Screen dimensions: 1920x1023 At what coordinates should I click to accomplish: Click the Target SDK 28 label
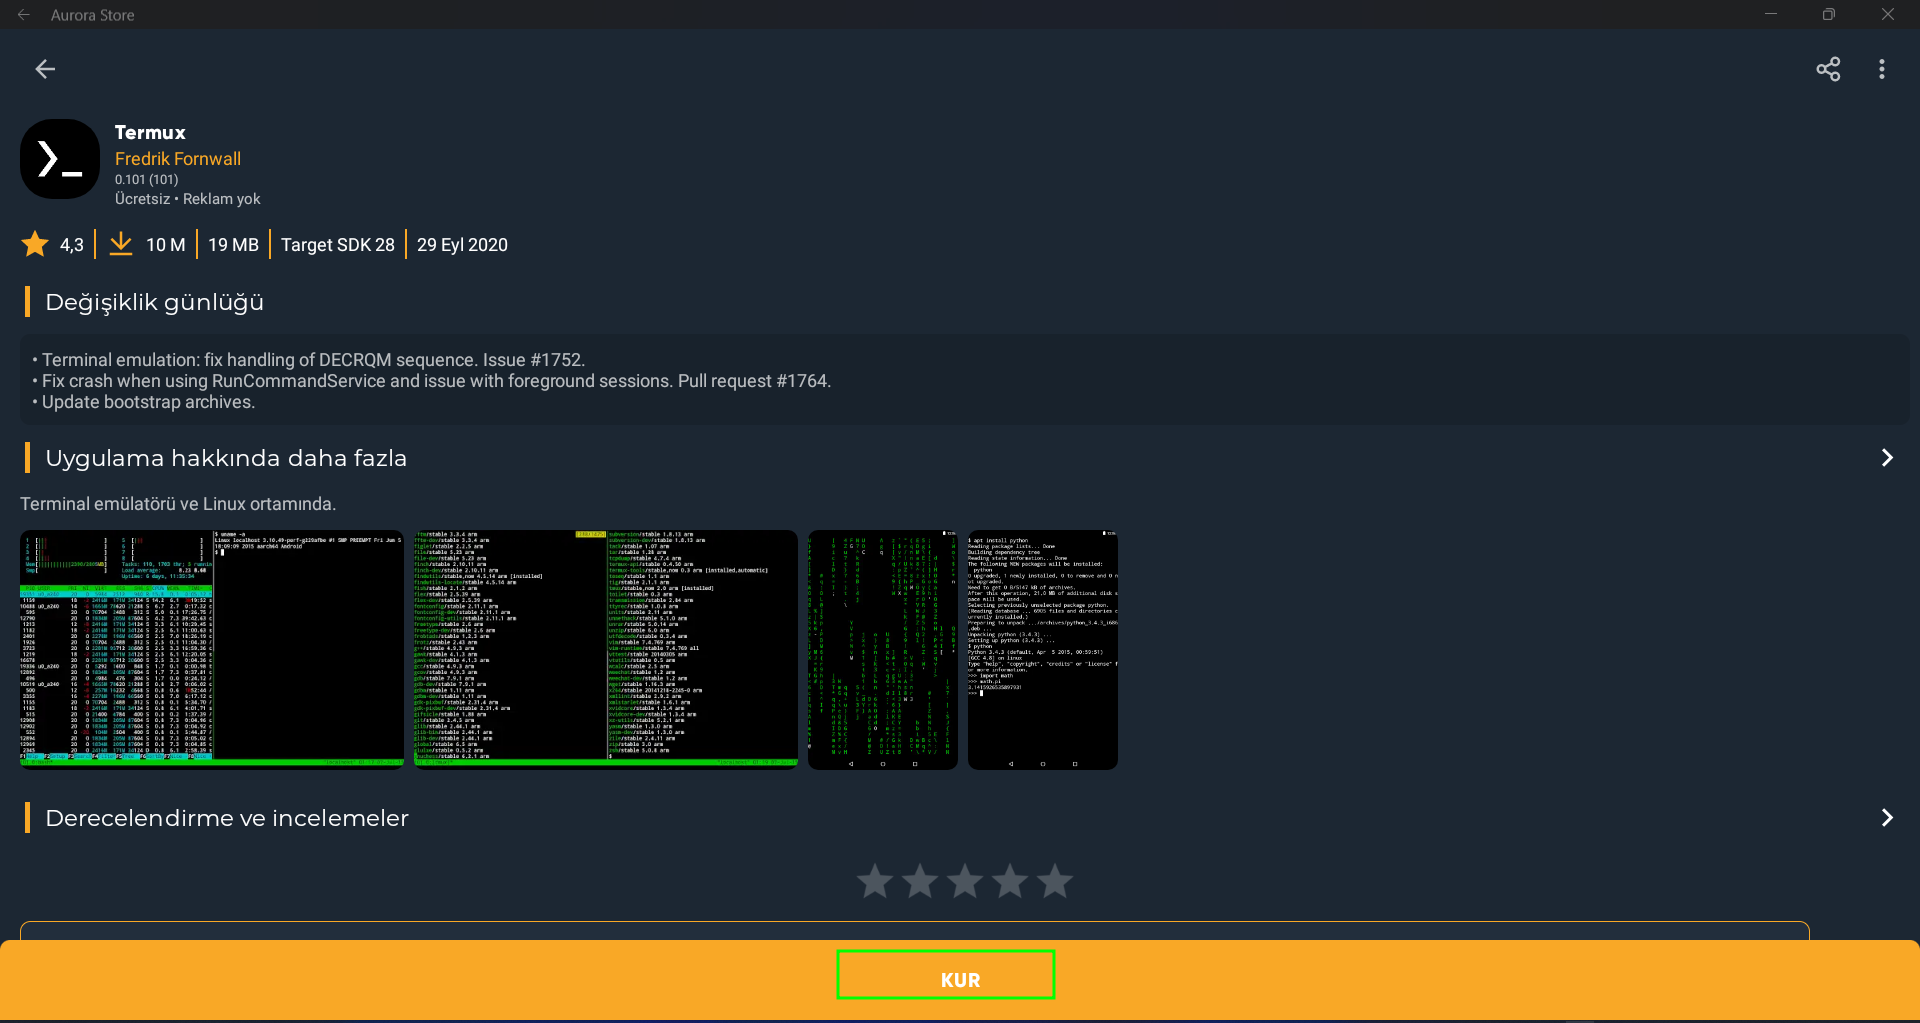(338, 245)
